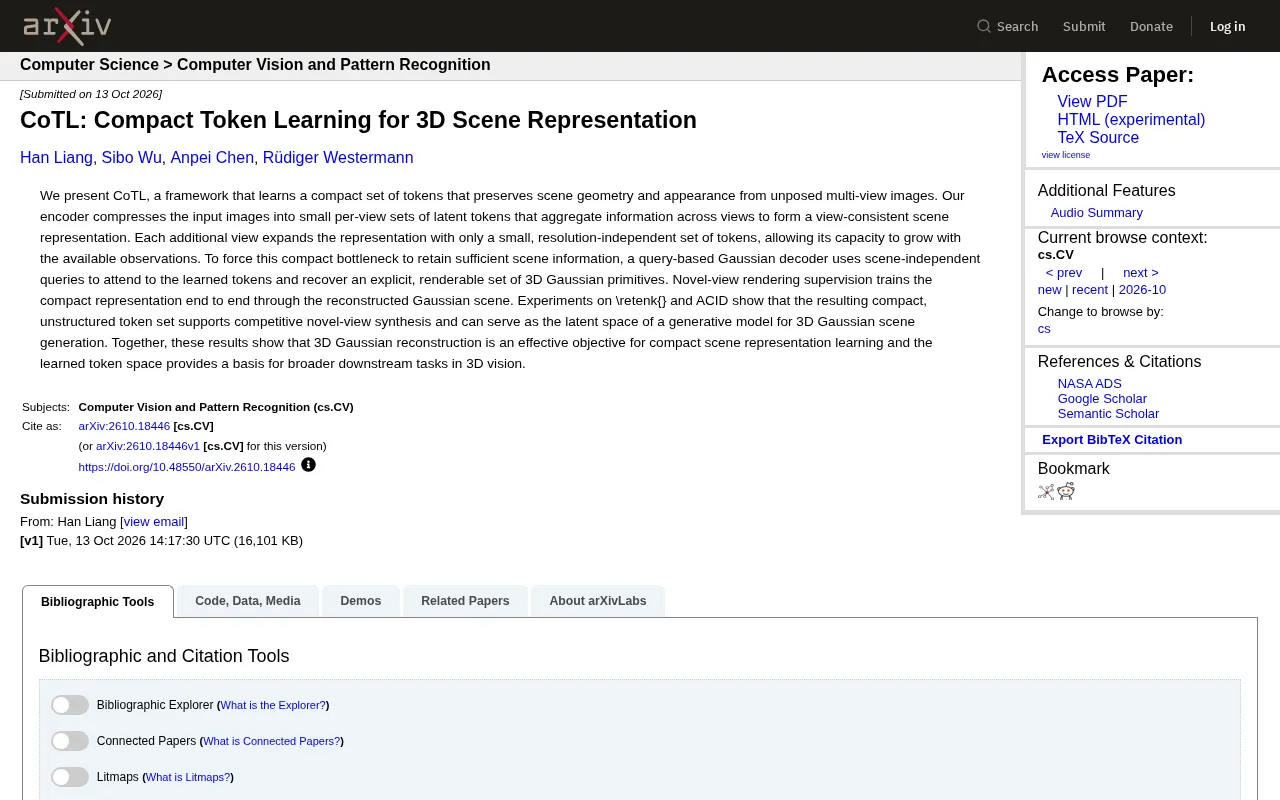The image size is (1280, 800).
Task: Open What is the Explorer? link
Action: point(273,705)
